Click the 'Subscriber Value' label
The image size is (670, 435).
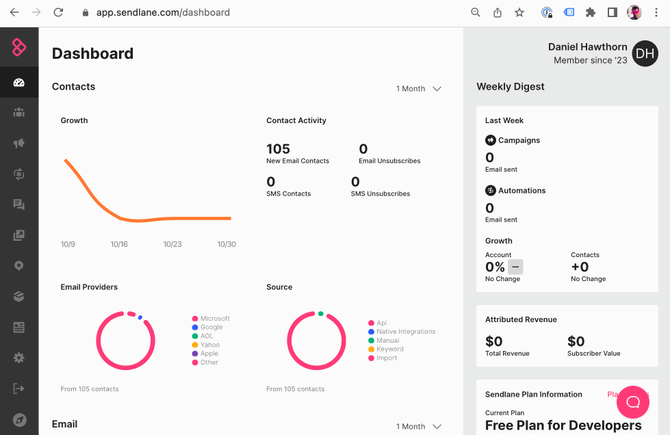click(594, 353)
